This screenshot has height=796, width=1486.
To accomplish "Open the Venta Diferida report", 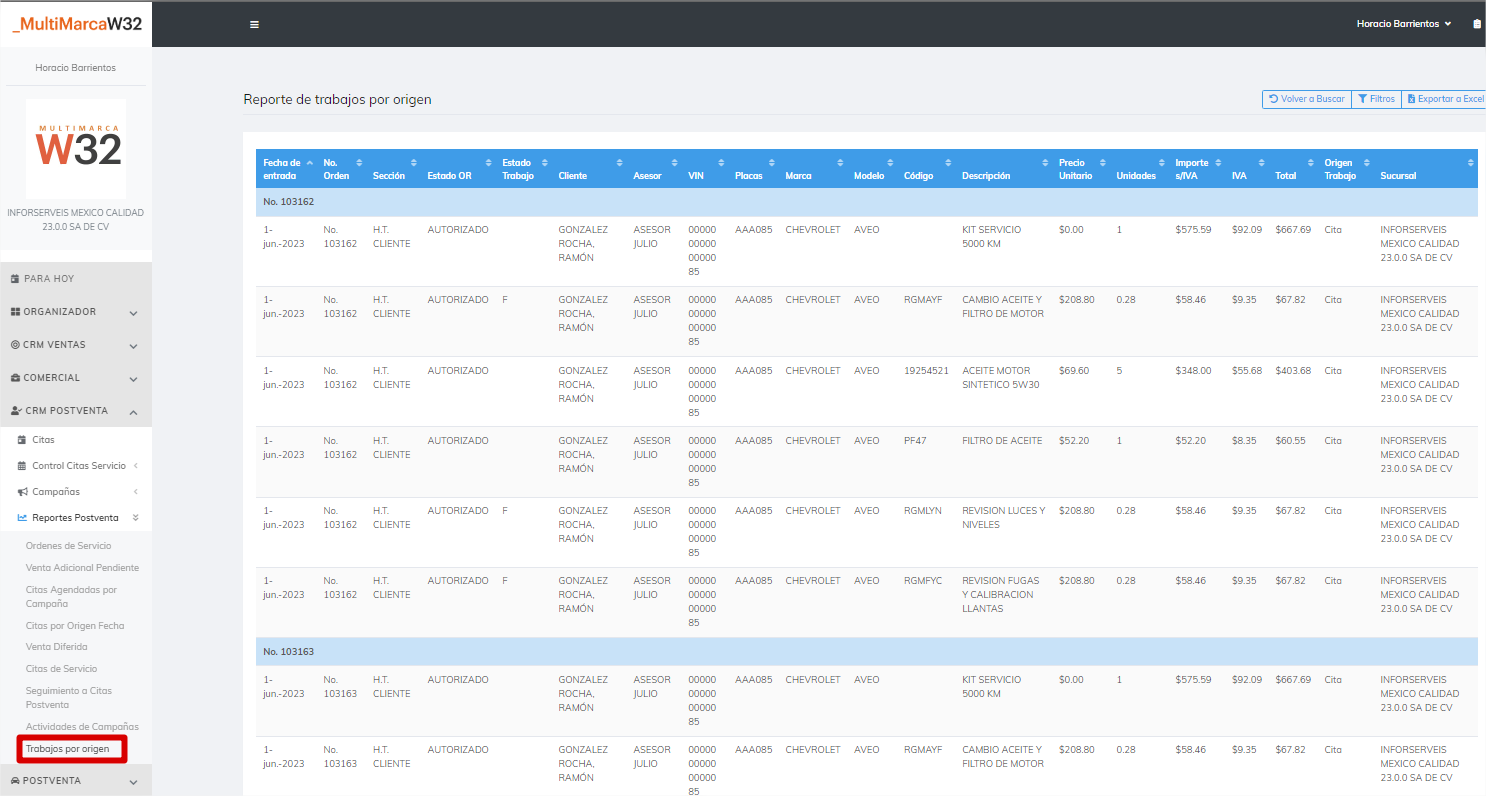I will coord(57,647).
